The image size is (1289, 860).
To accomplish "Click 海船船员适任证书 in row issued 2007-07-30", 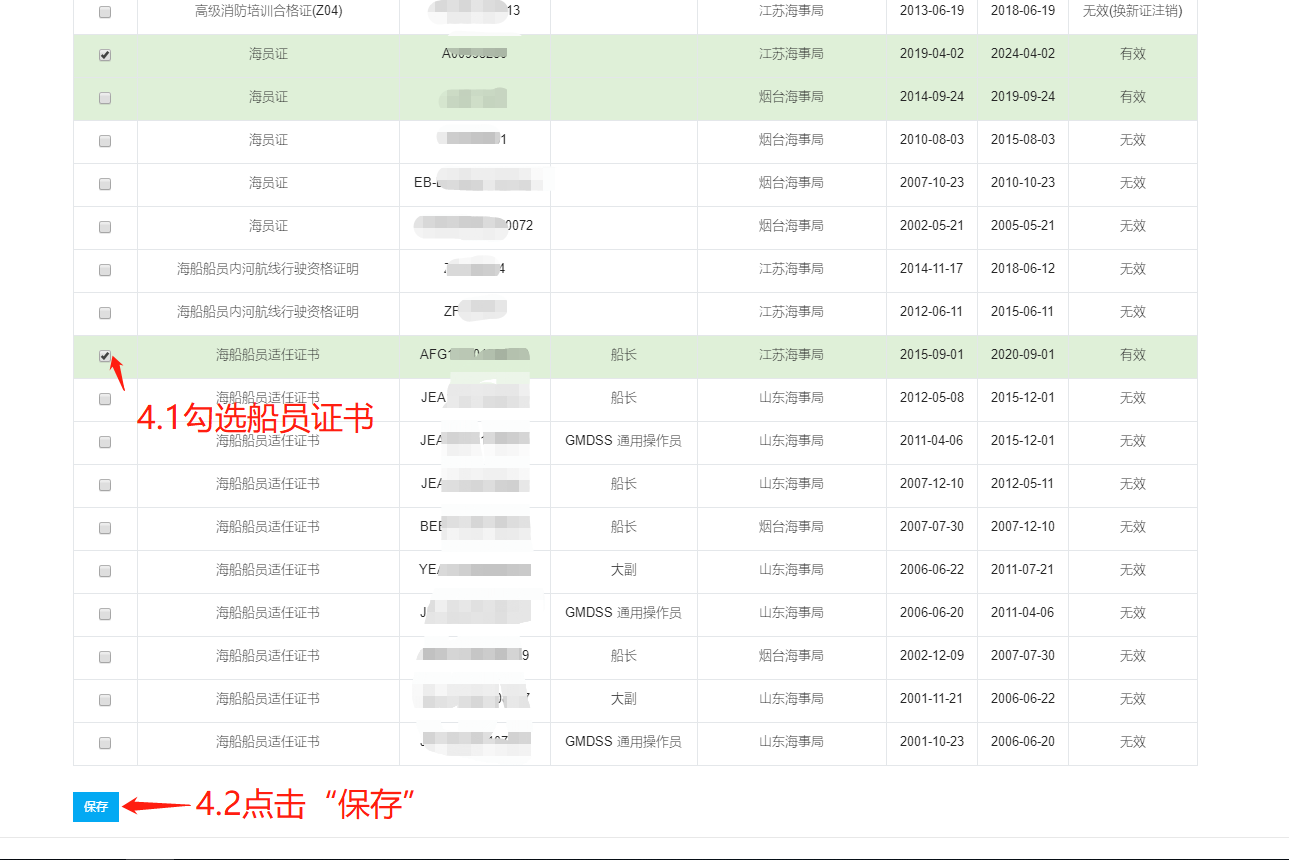I will pos(268,527).
